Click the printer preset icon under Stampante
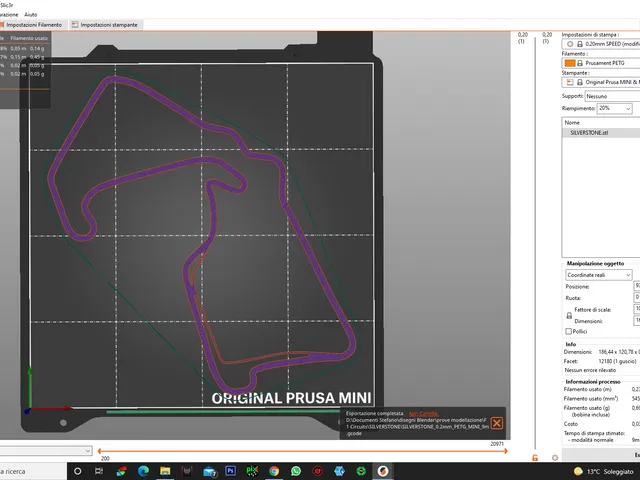The width and height of the screenshot is (640, 480). pyautogui.click(x=570, y=82)
